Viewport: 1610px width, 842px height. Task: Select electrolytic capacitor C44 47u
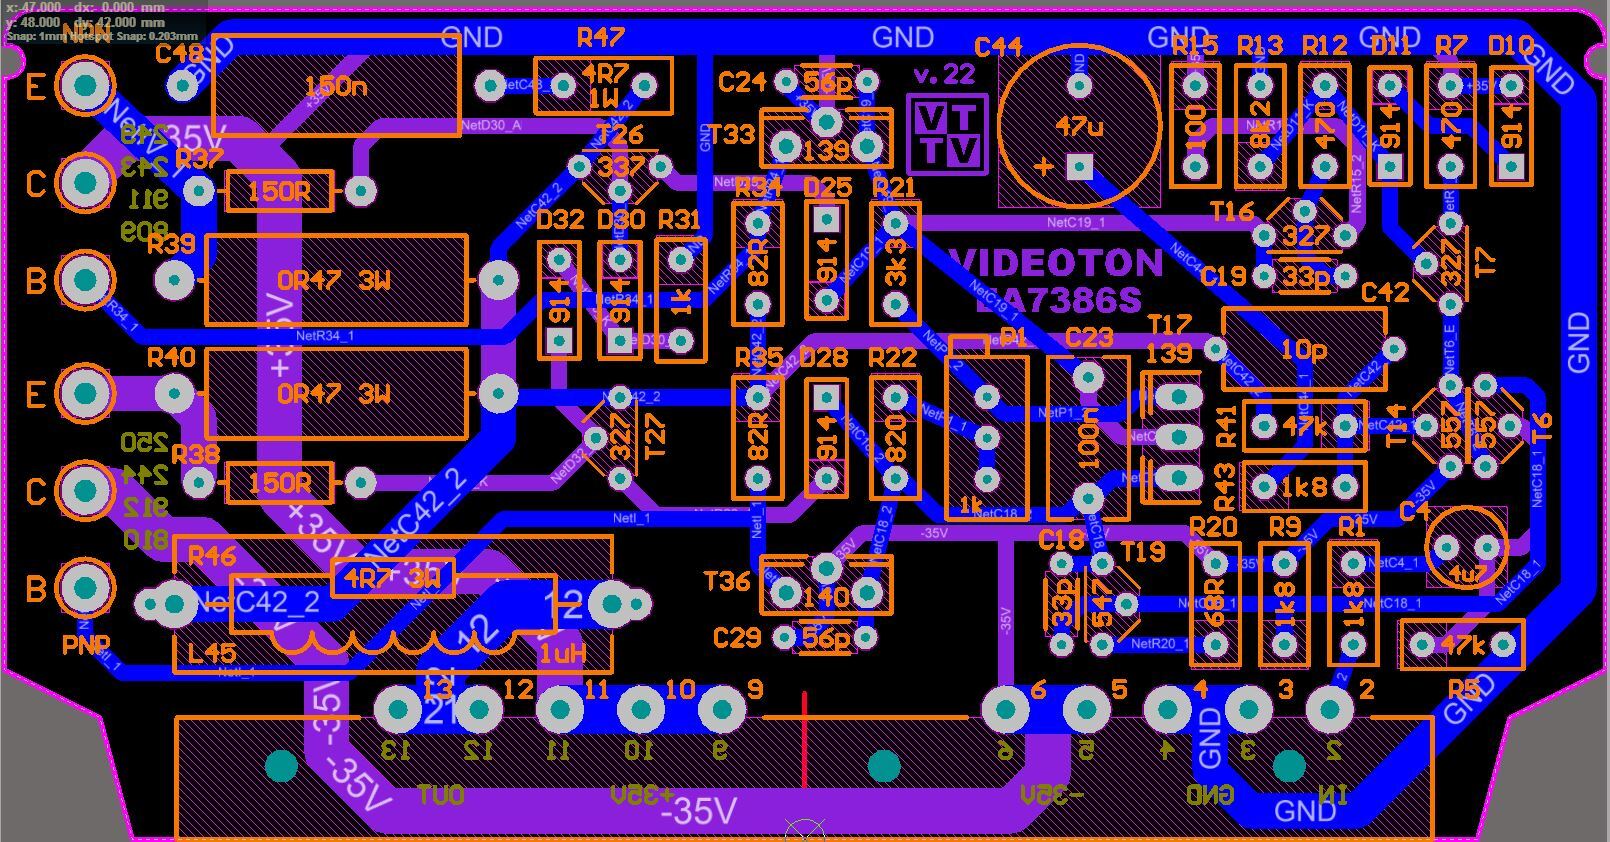[1080, 126]
